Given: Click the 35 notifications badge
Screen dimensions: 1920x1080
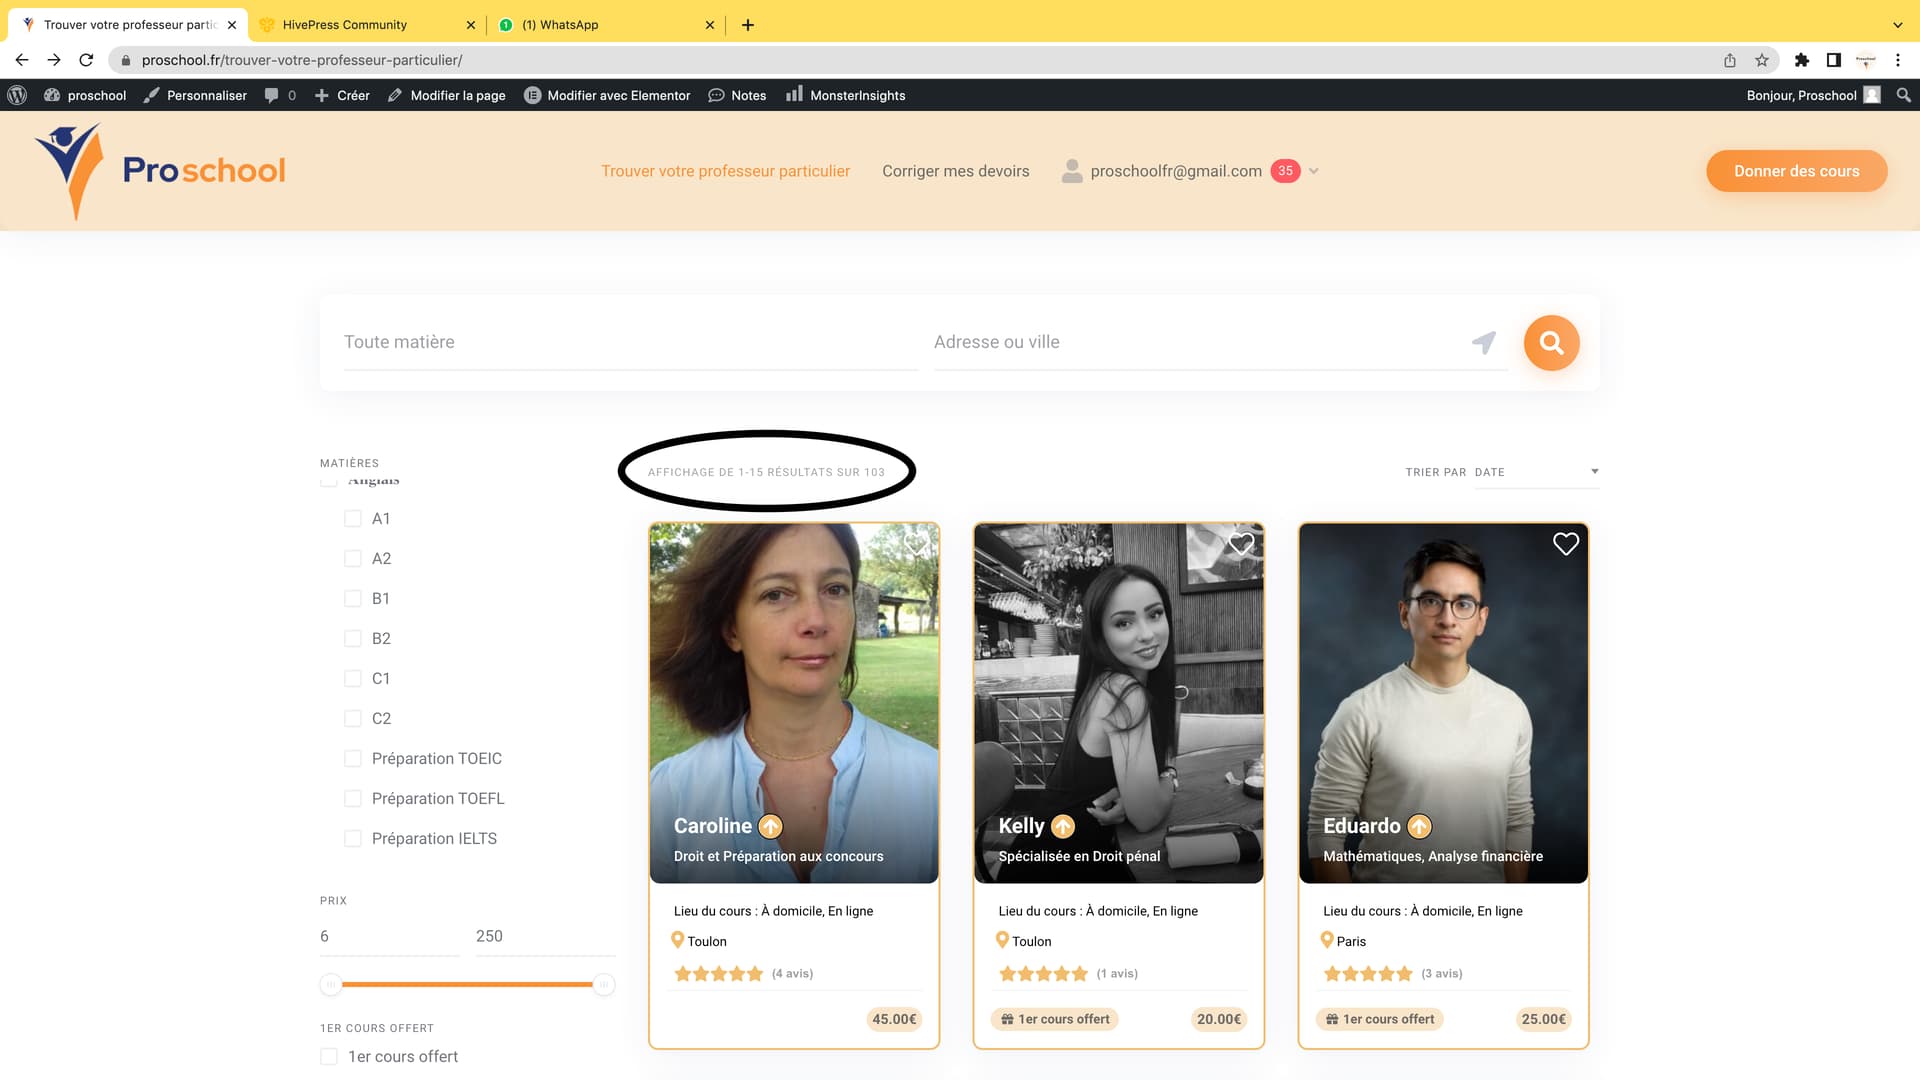Looking at the screenshot, I should point(1285,171).
